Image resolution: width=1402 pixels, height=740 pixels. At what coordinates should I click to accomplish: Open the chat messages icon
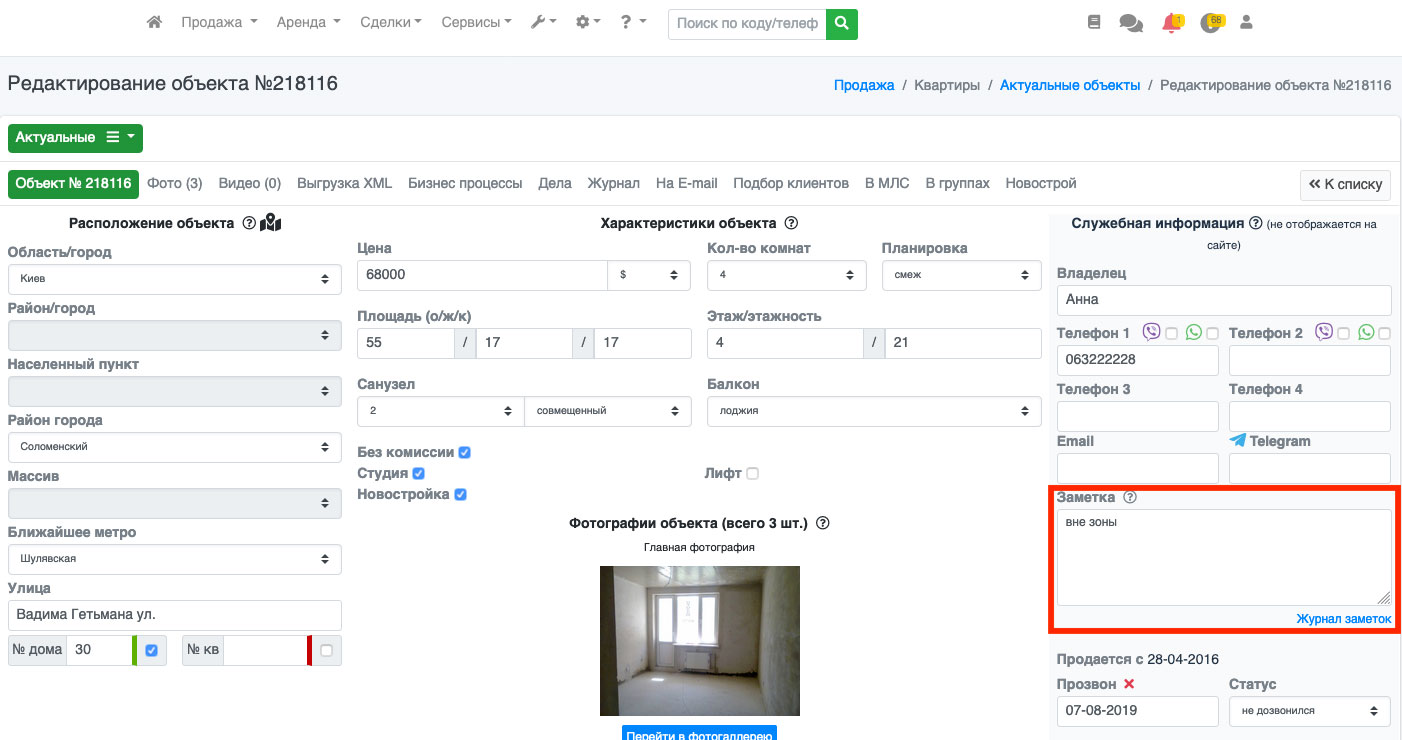[1131, 23]
